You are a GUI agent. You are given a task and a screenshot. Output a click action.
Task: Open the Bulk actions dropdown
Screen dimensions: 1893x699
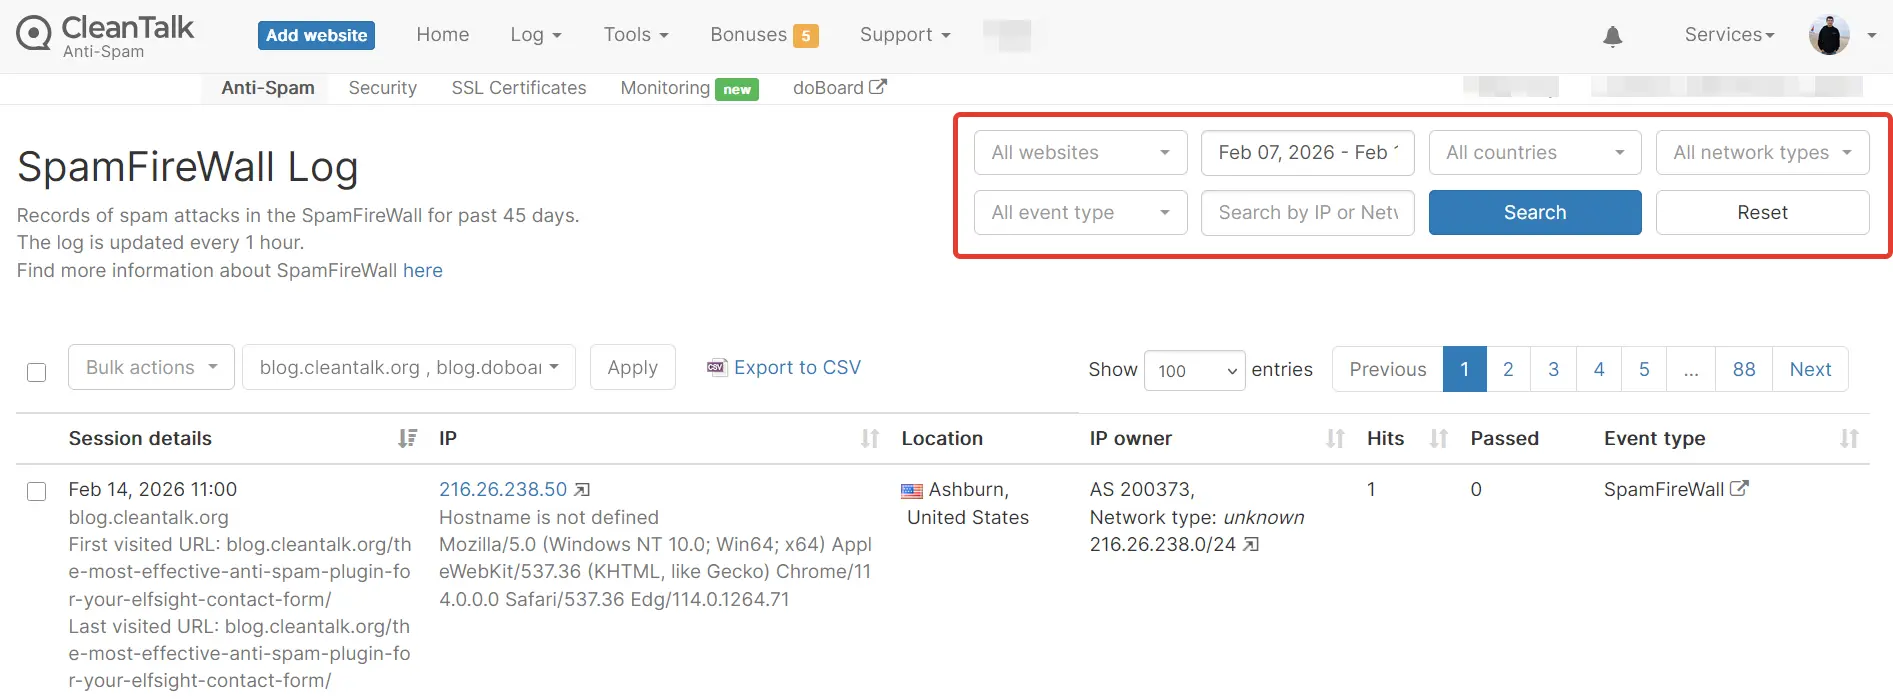click(151, 367)
